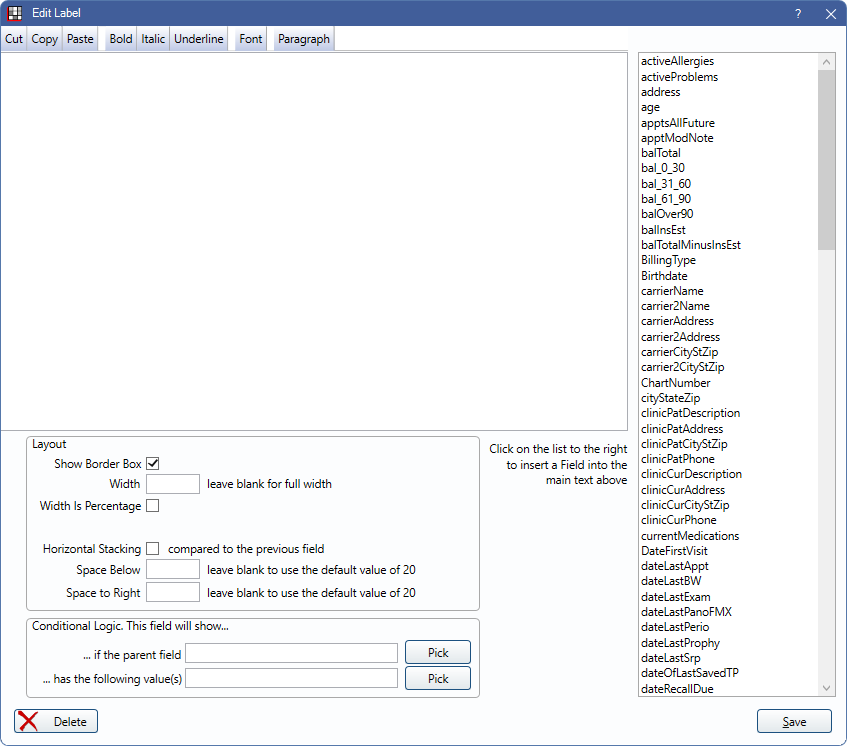
Task: Enable the Width Is Percentage checkbox
Action: coord(153,505)
